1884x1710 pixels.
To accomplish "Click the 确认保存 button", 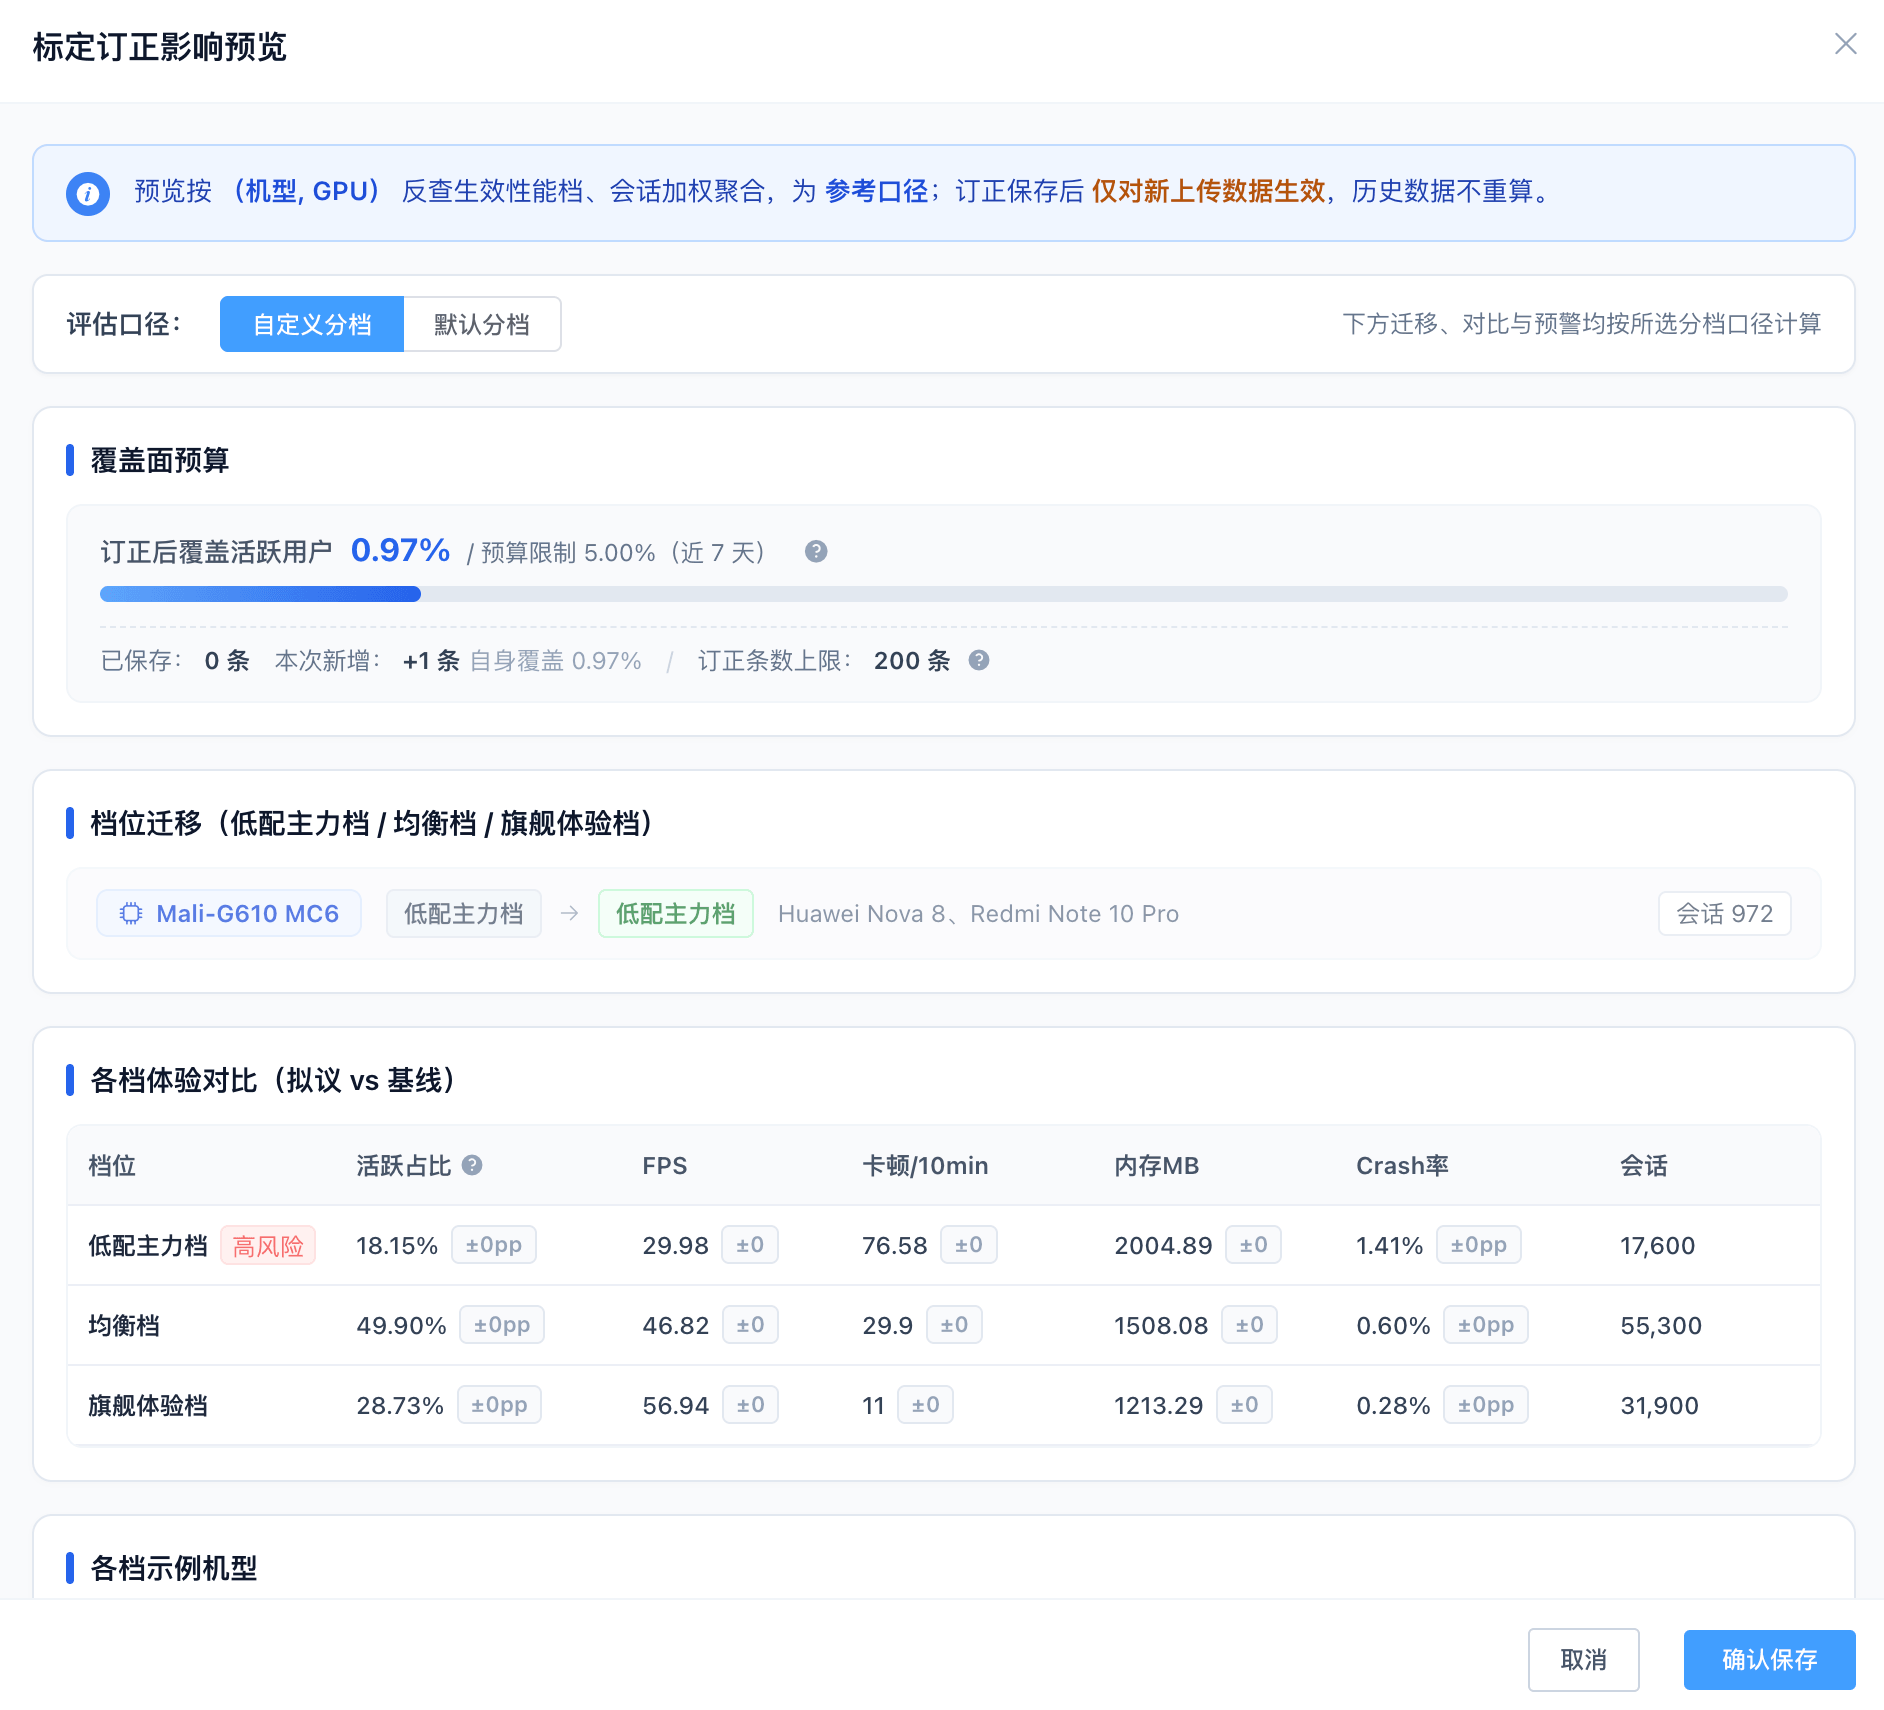I will coord(1769,1660).
